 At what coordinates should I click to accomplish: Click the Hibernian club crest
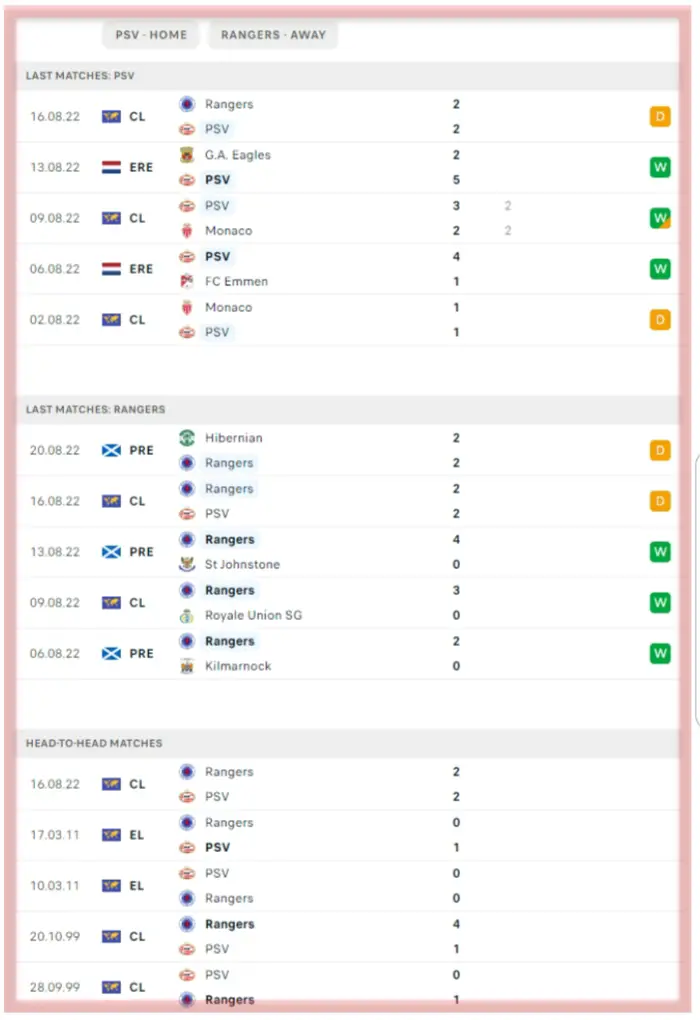coord(186,438)
